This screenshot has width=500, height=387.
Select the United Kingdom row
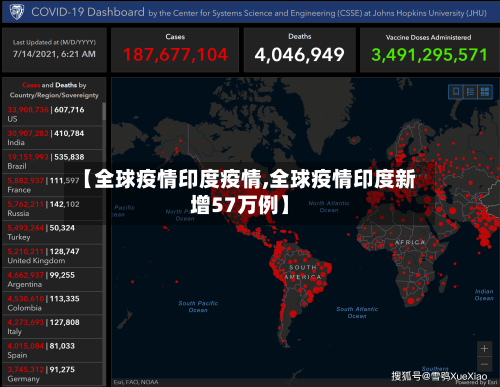(52, 256)
